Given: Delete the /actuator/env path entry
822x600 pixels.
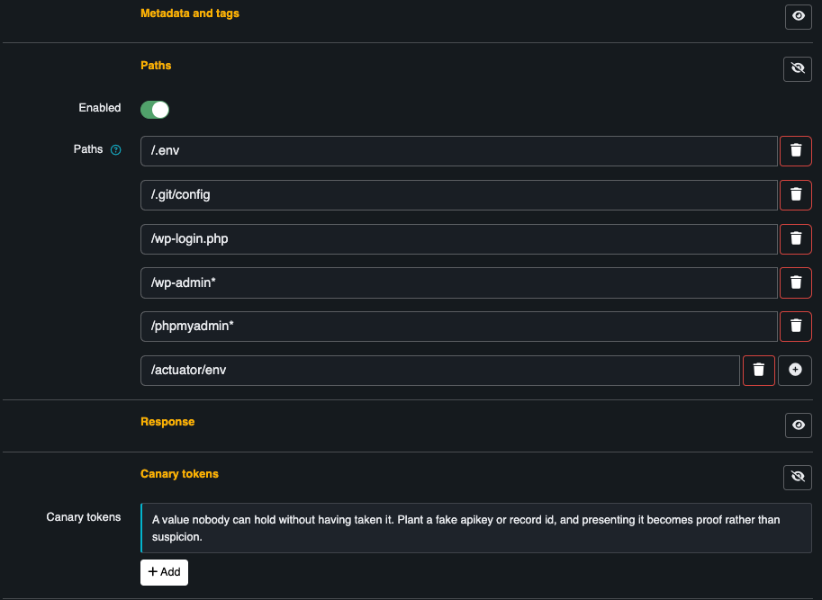Looking at the screenshot, I should 759,370.
